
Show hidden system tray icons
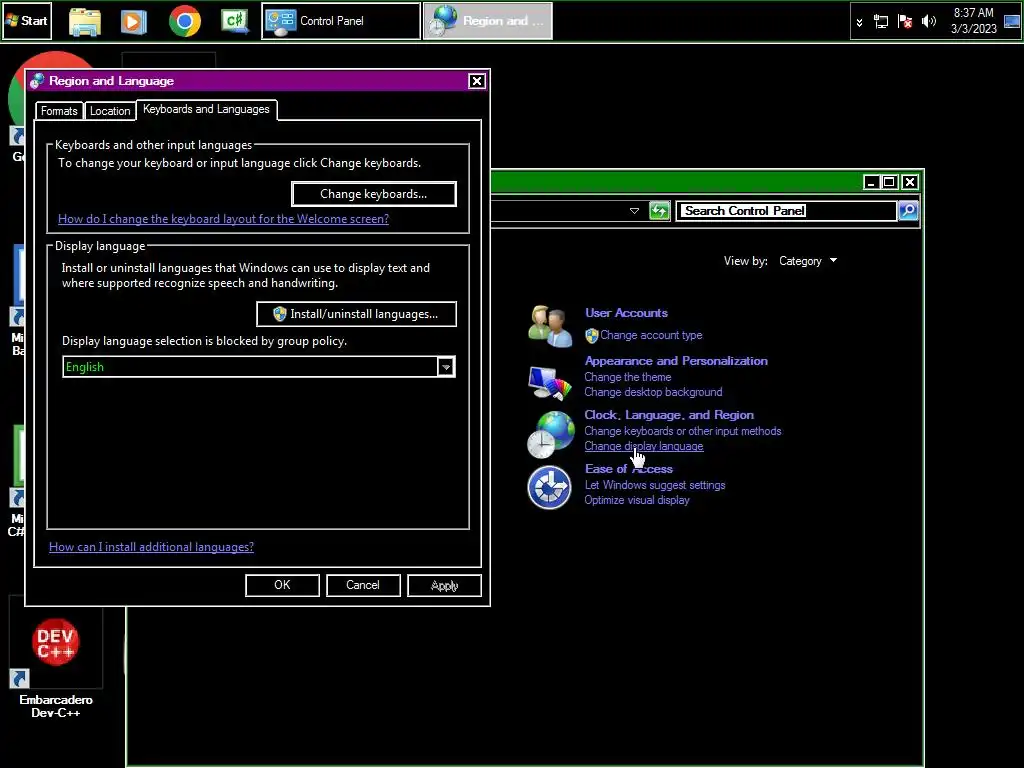859,22
